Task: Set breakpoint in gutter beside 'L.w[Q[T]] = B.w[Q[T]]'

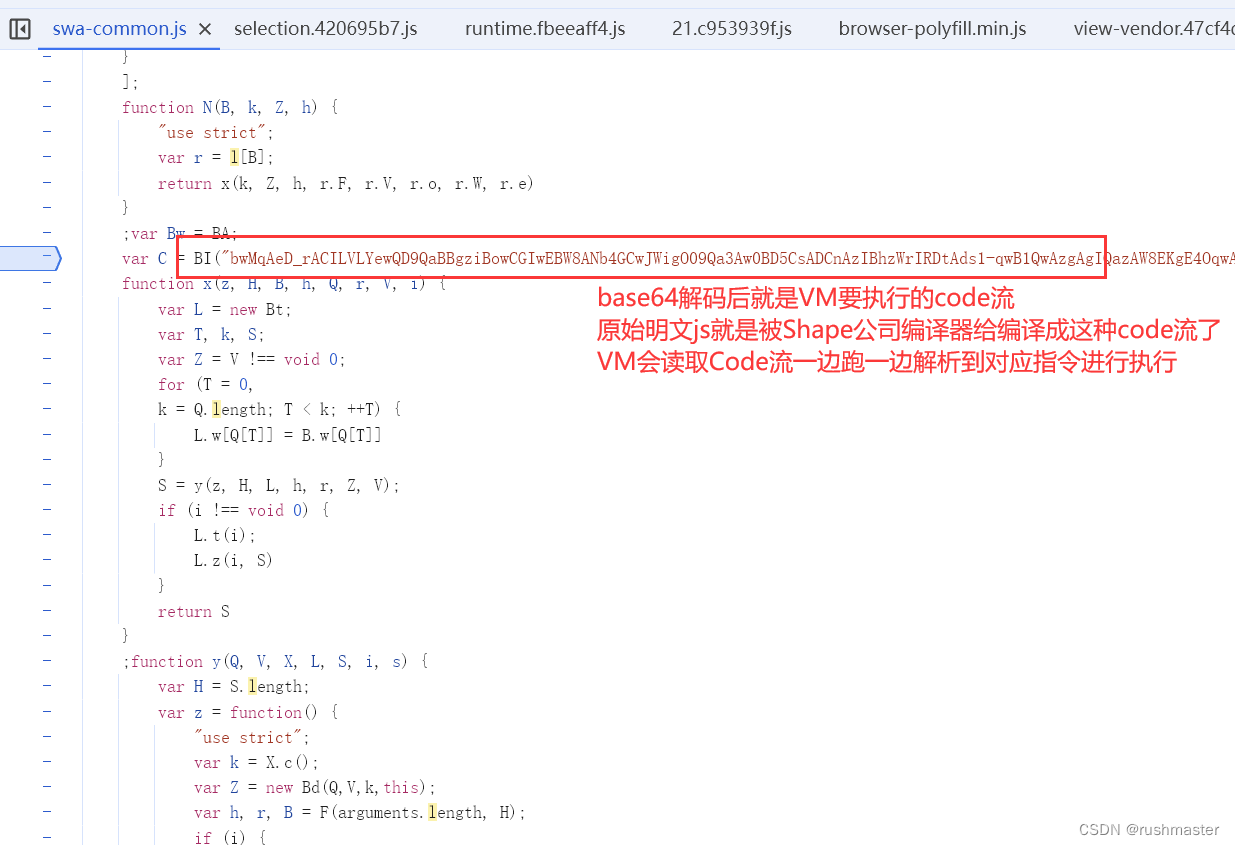Action: click(x=47, y=434)
